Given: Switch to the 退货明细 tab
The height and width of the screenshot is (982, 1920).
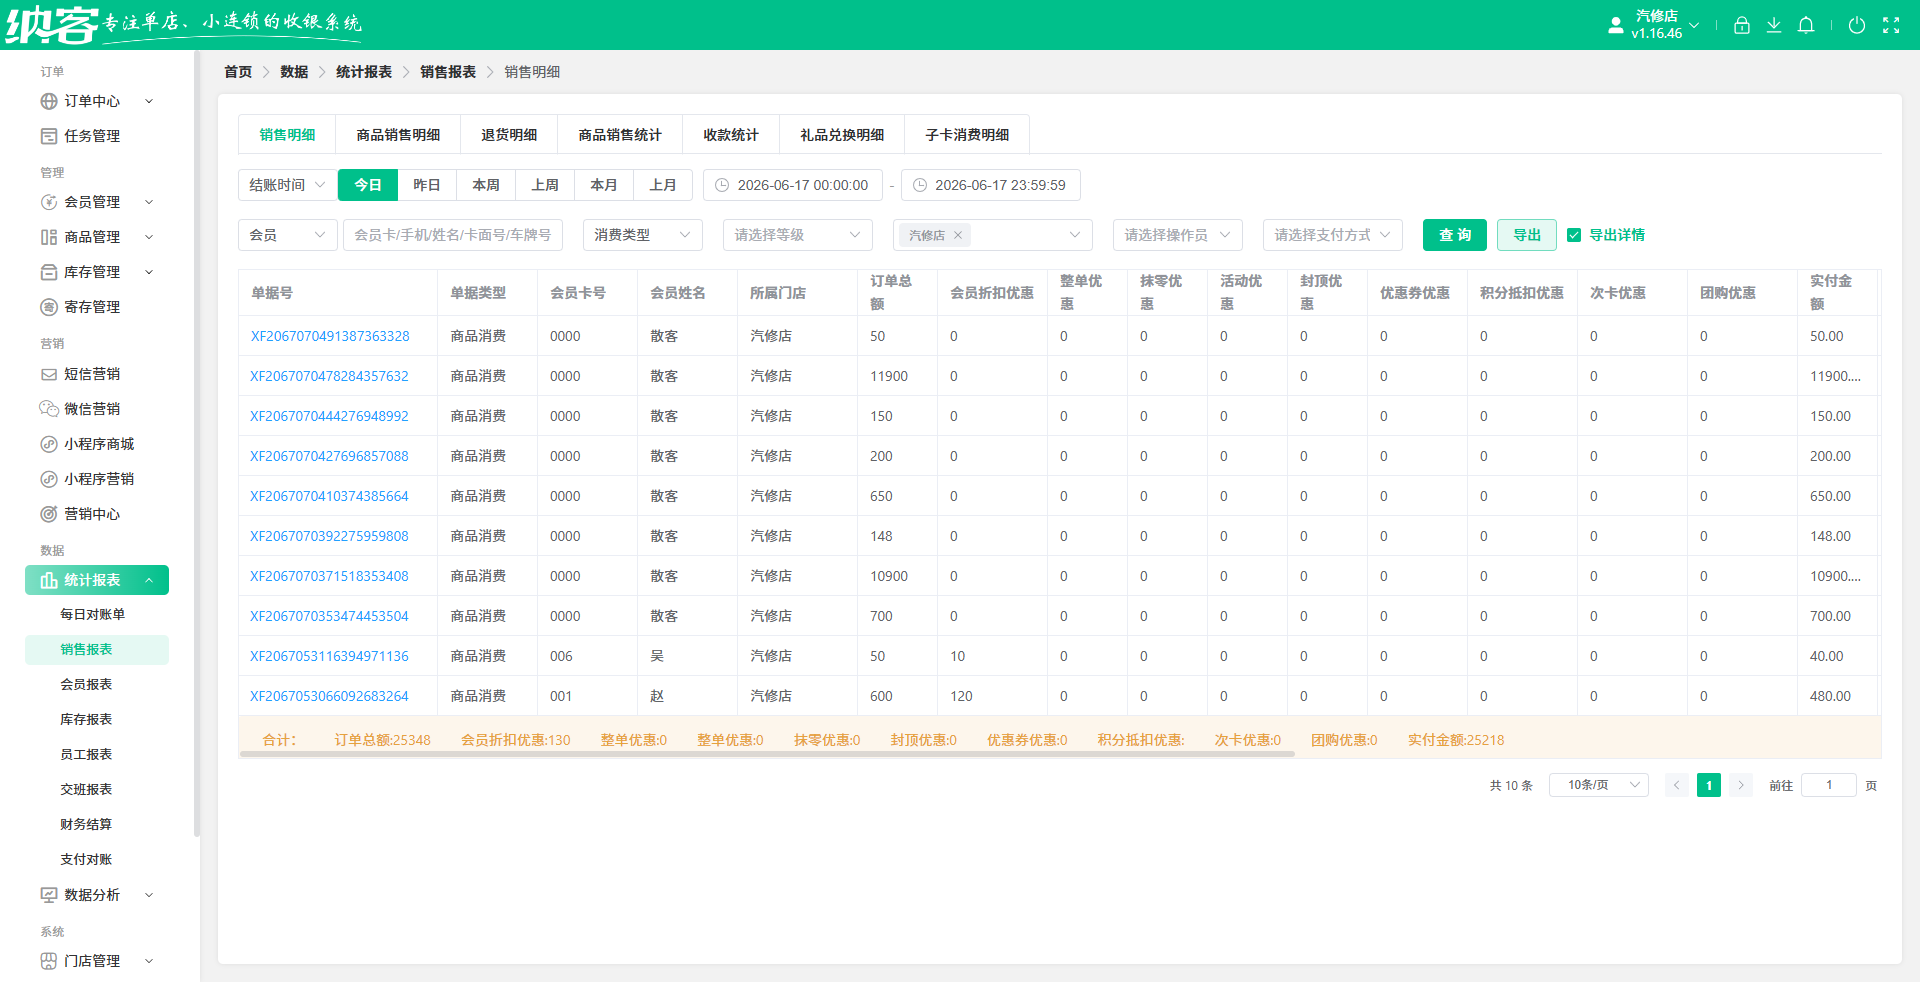Looking at the screenshot, I should (x=509, y=135).
